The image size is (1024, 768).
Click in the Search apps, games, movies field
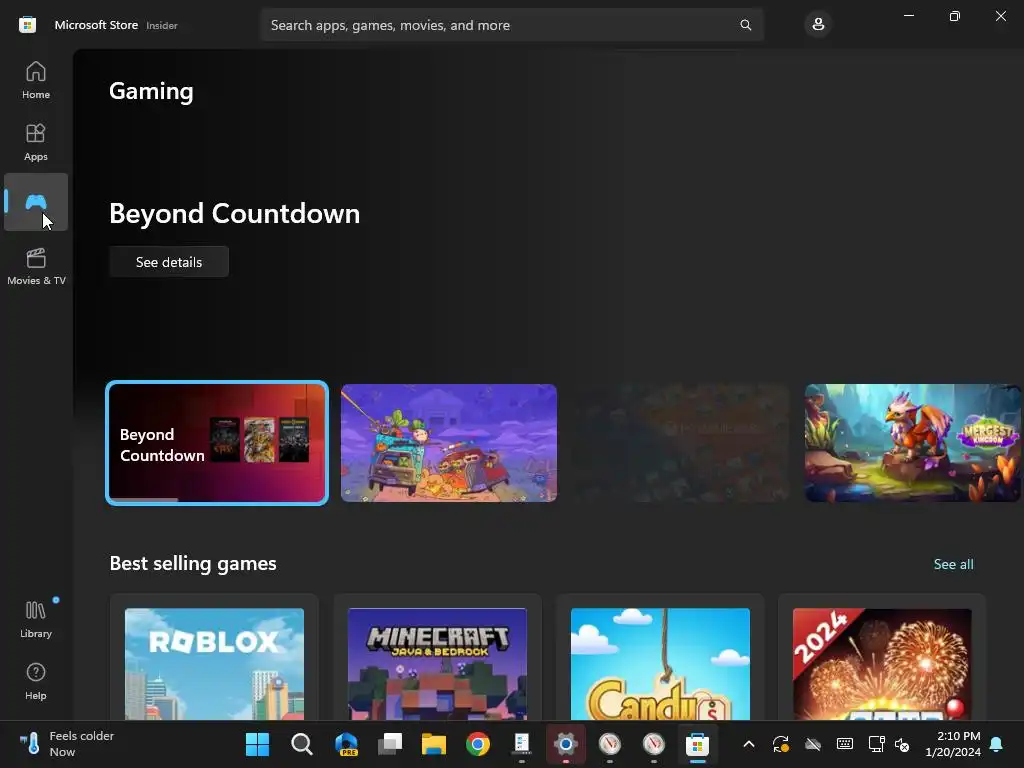pyautogui.click(x=511, y=25)
